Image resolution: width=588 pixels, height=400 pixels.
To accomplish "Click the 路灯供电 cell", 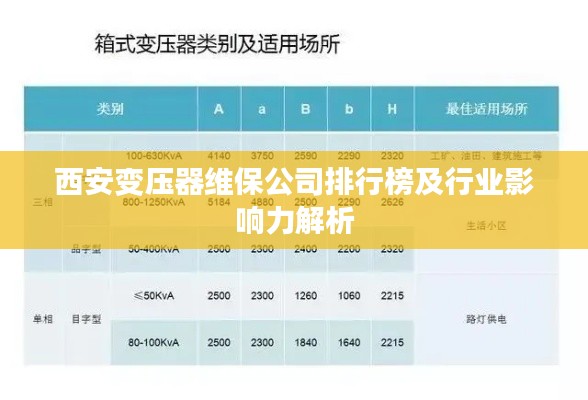I will pos(486,319).
